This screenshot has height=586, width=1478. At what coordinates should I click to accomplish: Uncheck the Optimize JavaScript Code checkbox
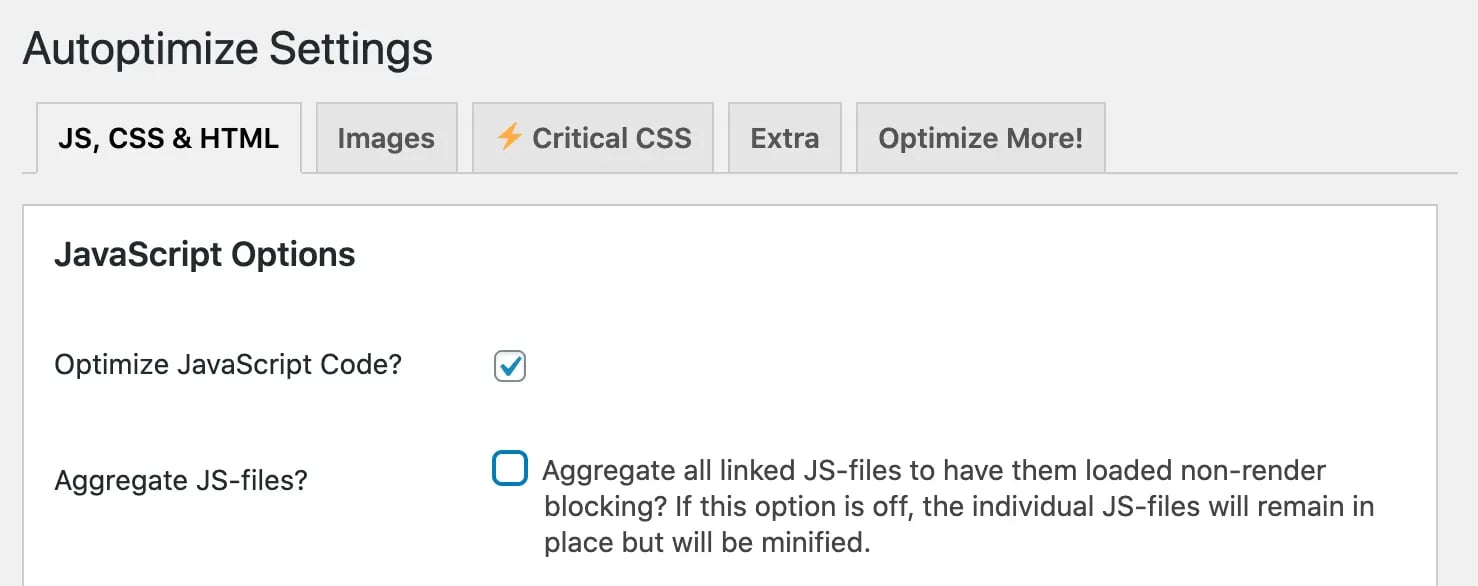pyautogui.click(x=509, y=366)
